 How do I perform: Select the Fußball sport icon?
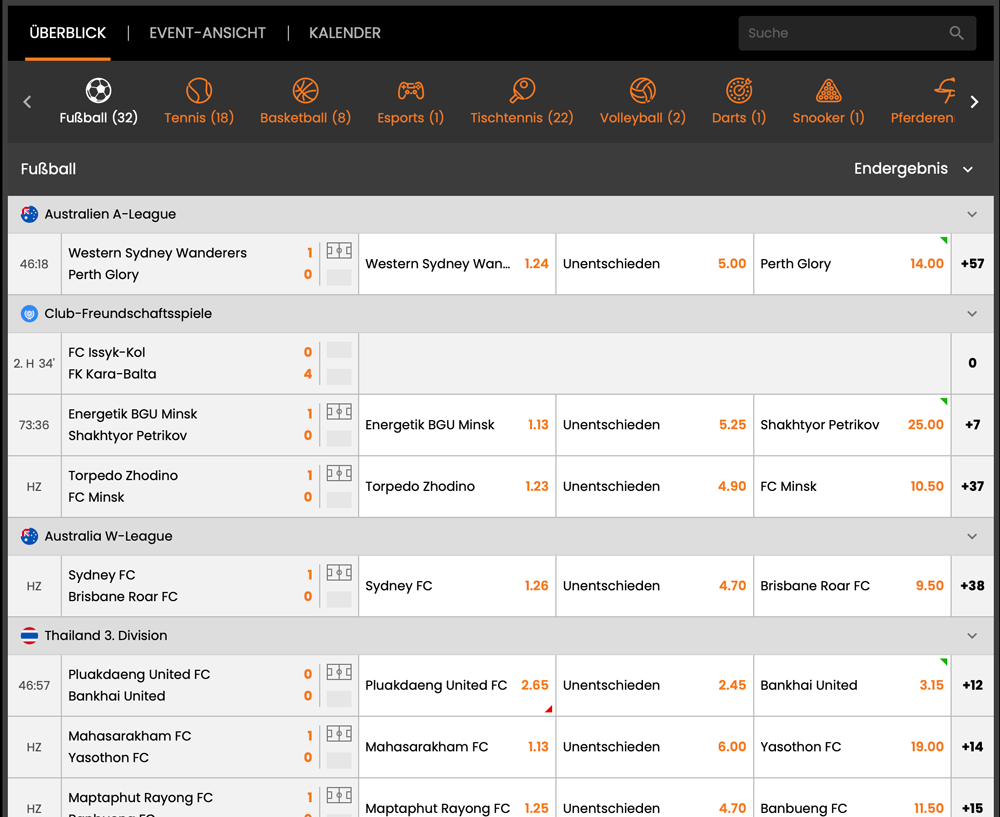(x=98, y=91)
